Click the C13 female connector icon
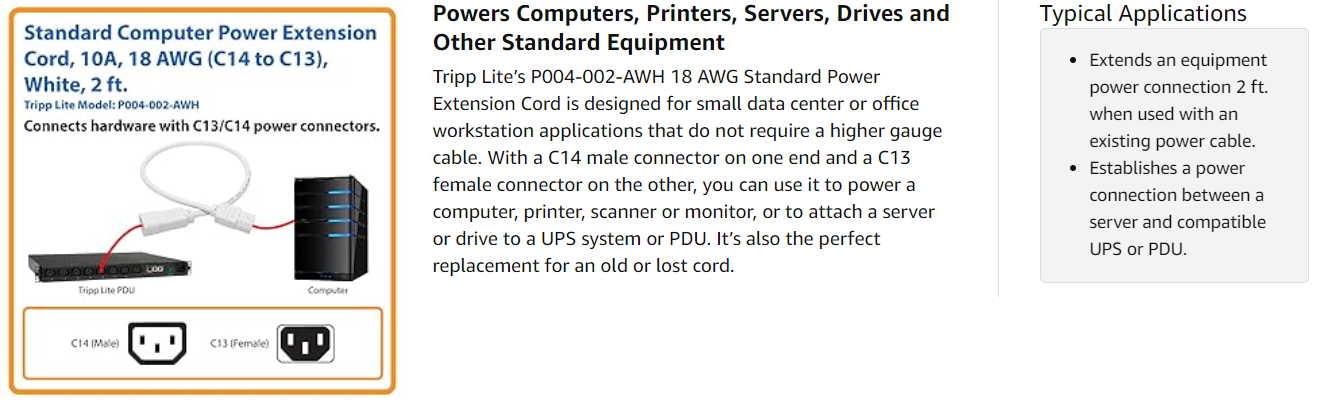The height and width of the screenshot is (400, 1338). pos(305,345)
